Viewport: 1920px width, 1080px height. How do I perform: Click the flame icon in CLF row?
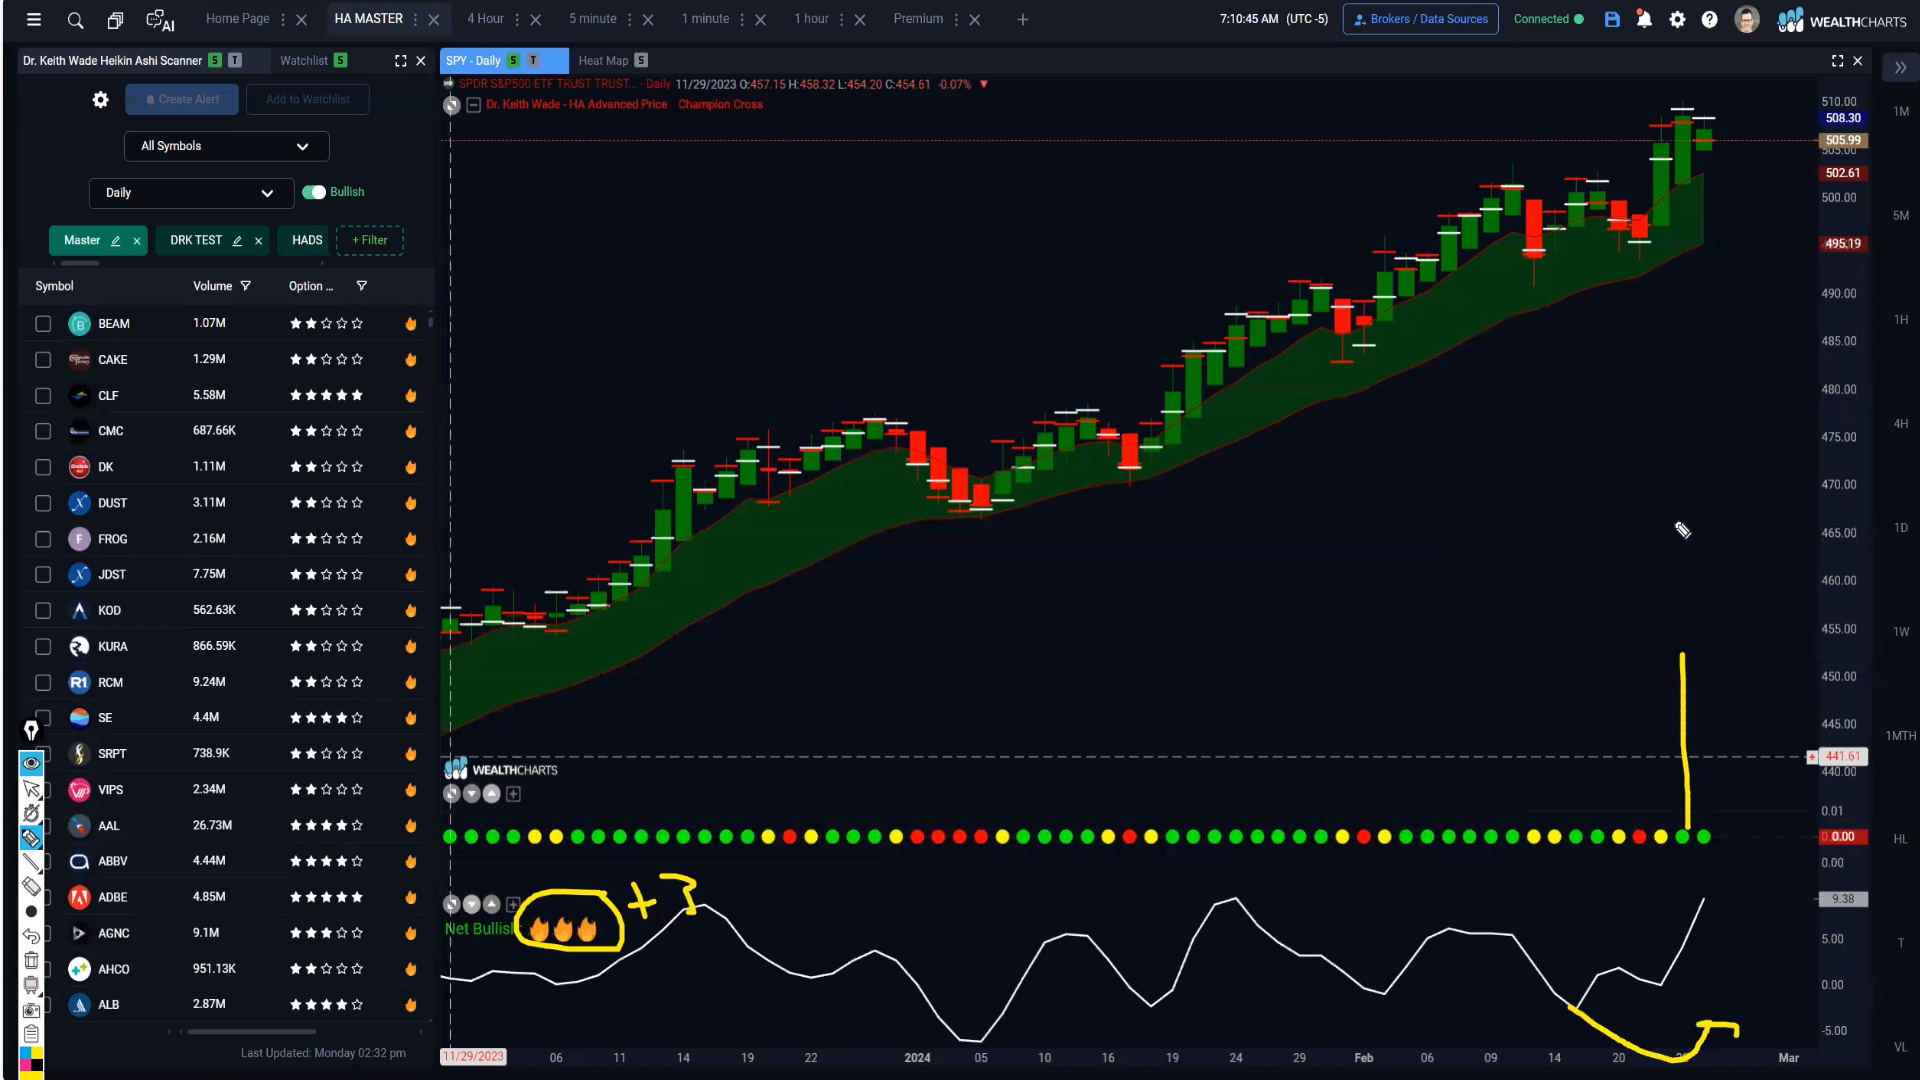click(x=410, y=395)
